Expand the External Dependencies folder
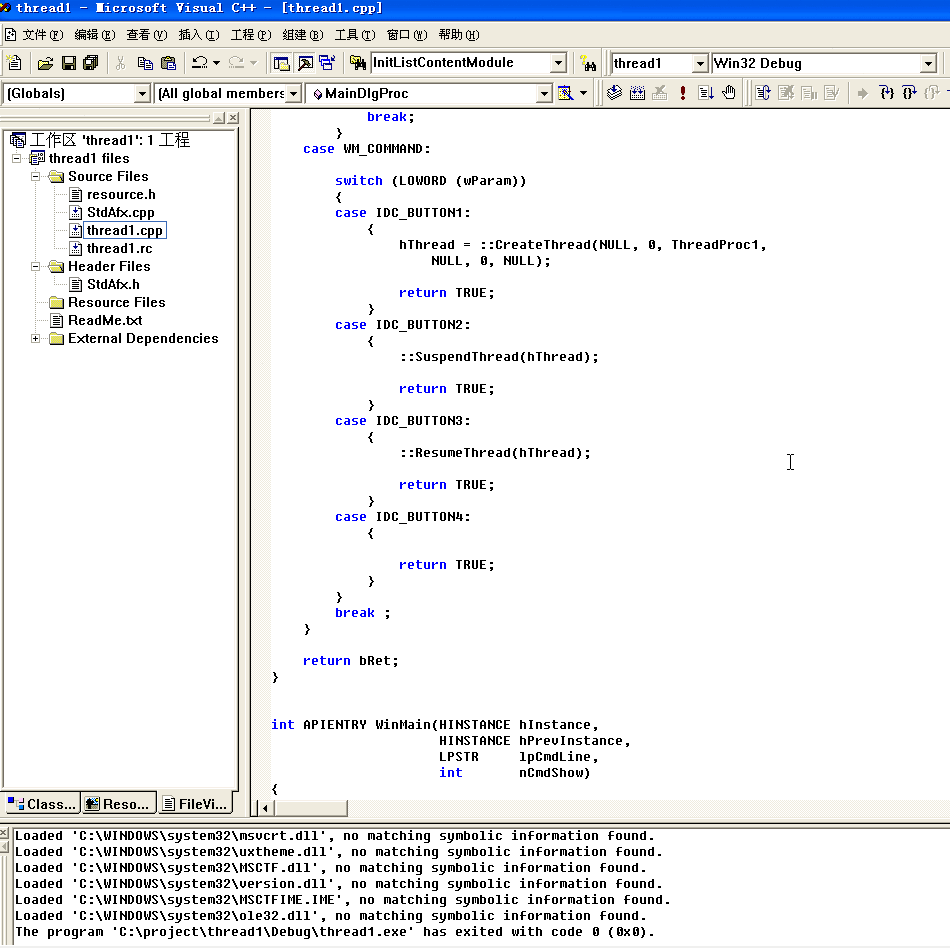950x948 pixels. 36,338
